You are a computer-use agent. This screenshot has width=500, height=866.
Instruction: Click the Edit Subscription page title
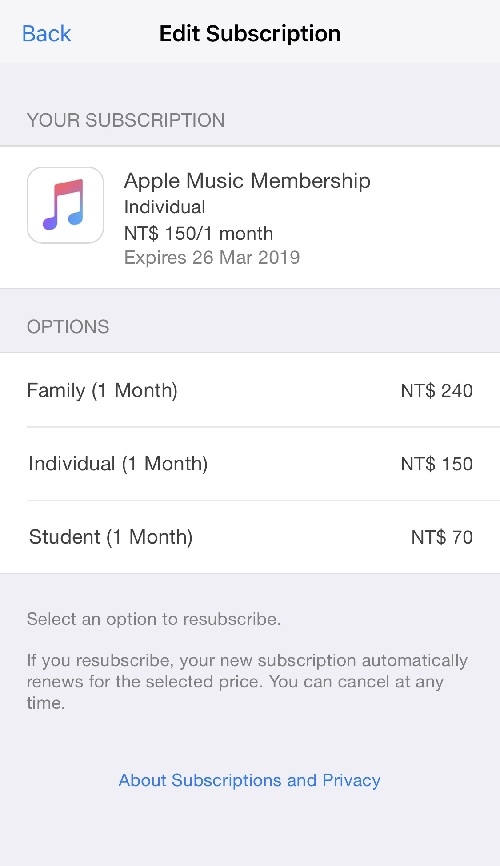(250, 34)
